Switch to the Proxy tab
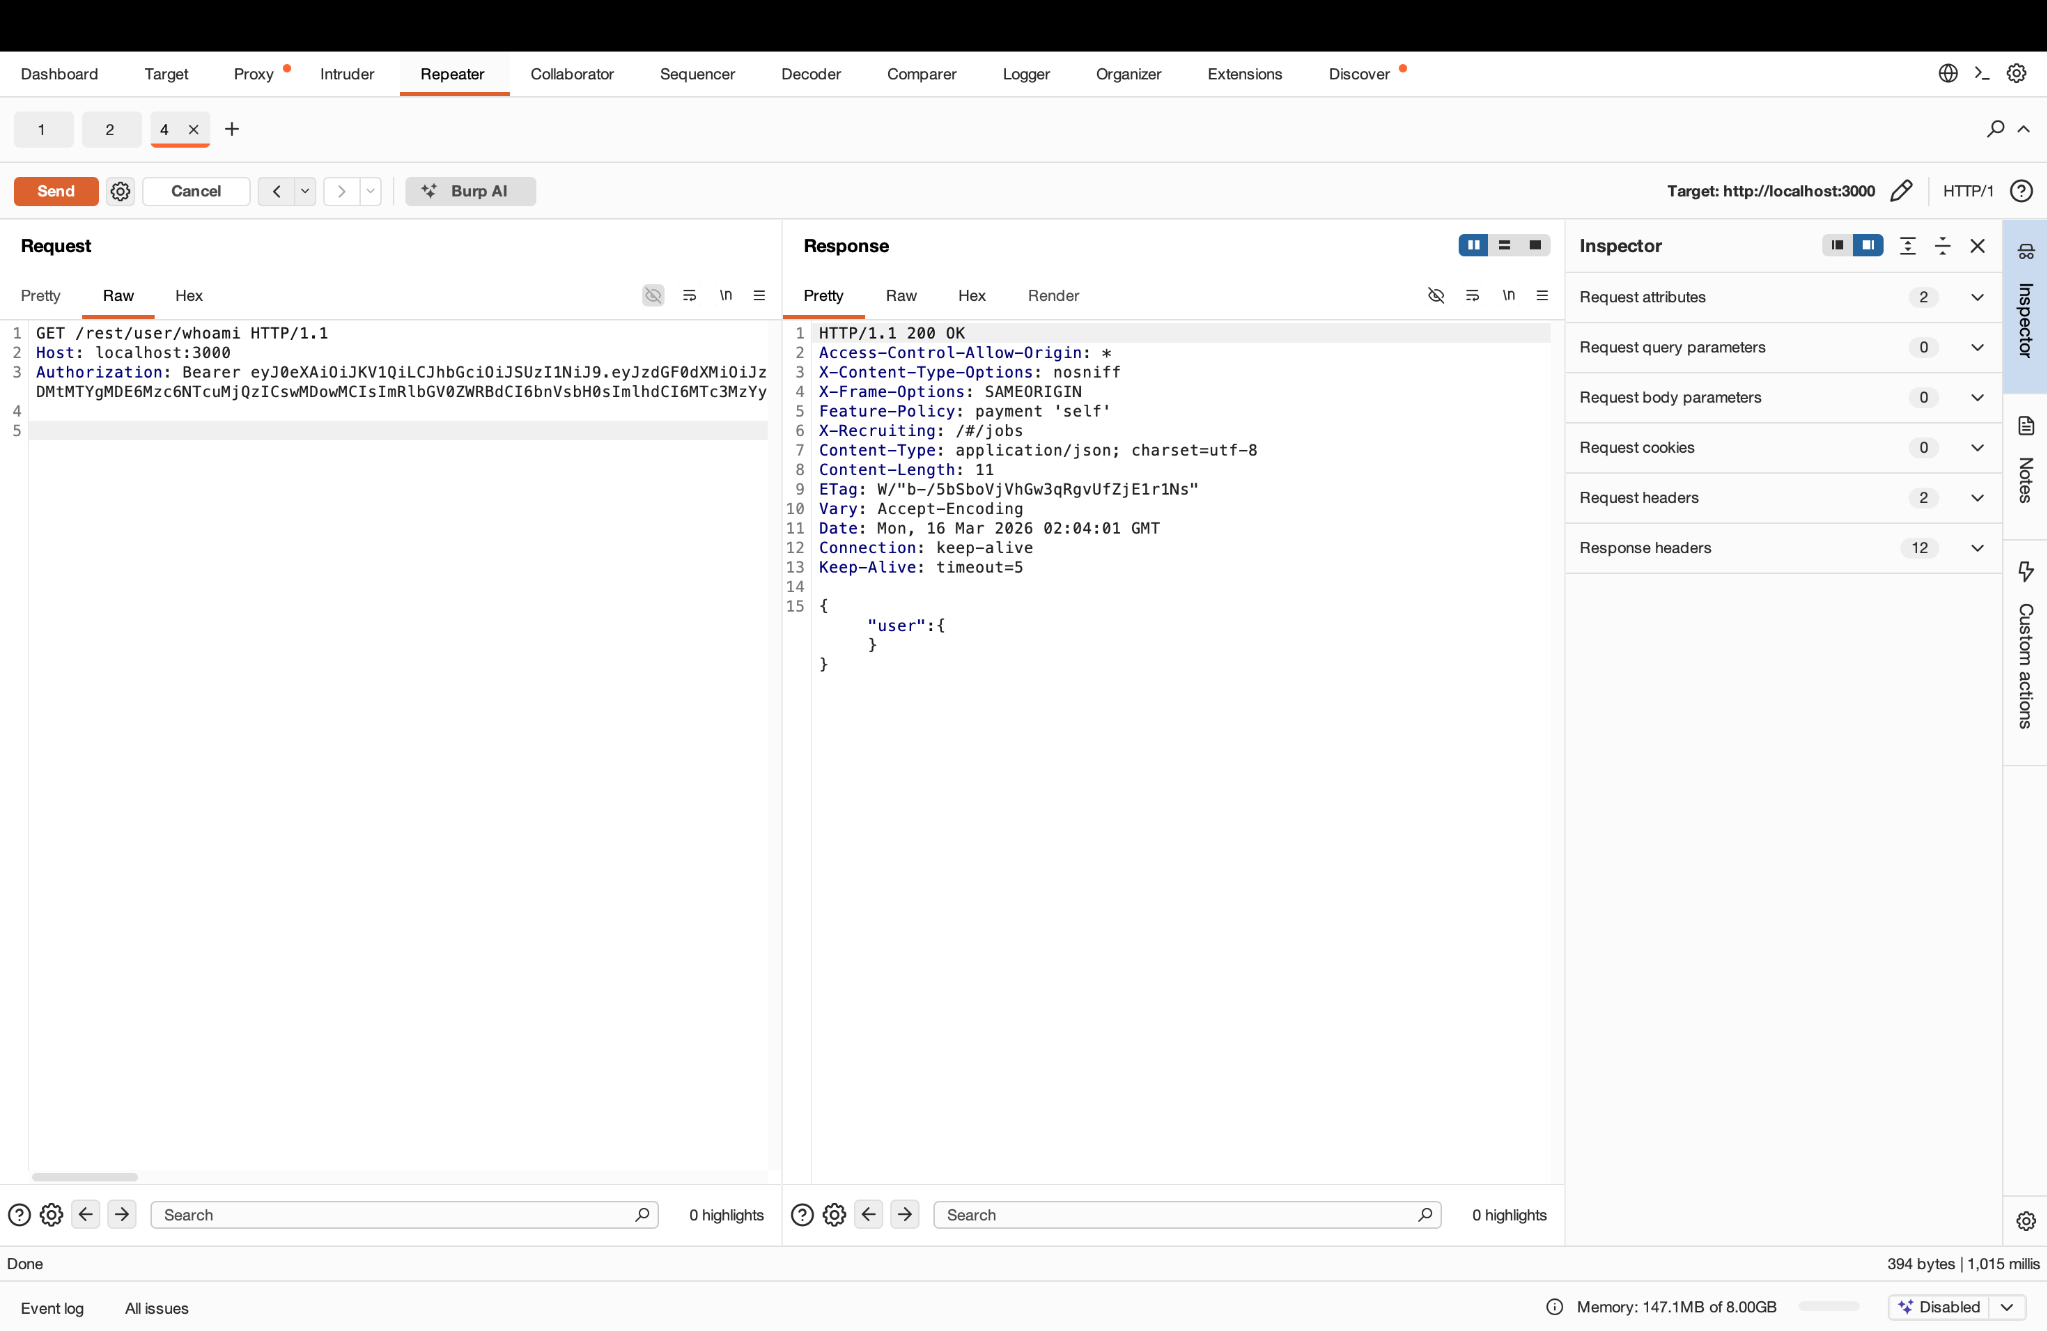Viewport: 2047px width, 1331px height. click(x=253, y=74)
